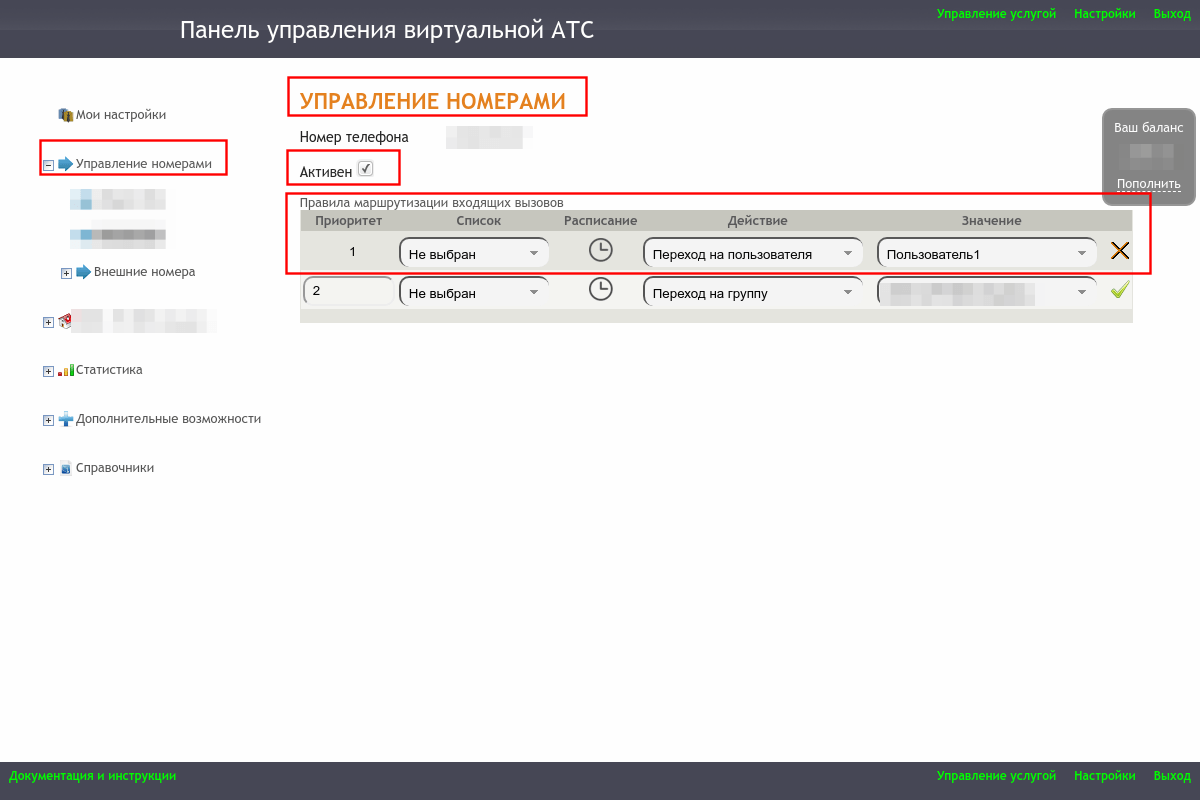
Task: Click the Пополнить balance link
Action: click(1149, 184)
